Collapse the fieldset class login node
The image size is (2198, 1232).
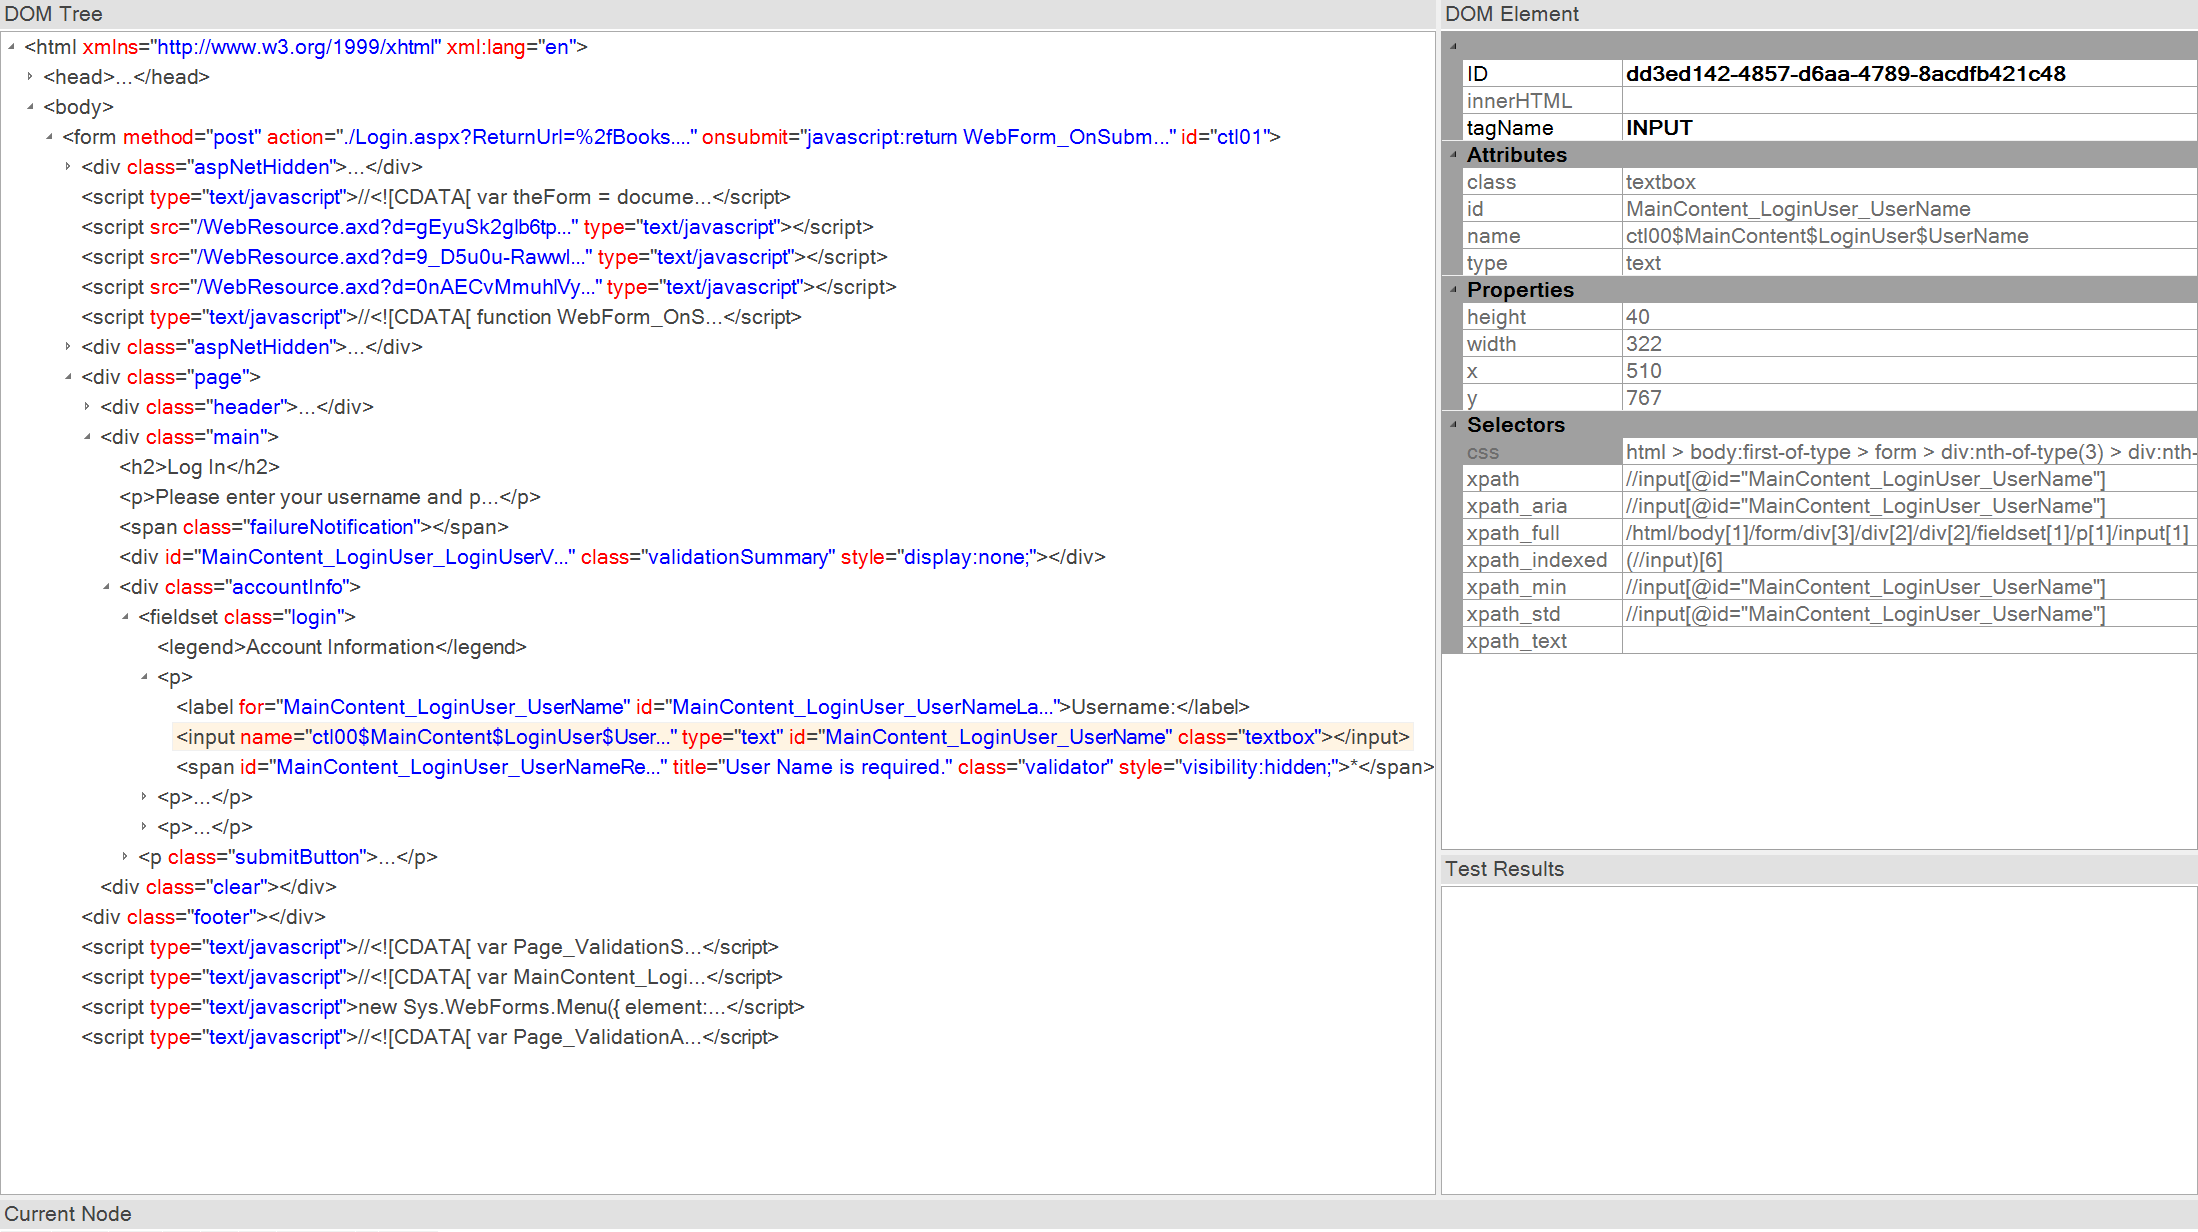125,616
